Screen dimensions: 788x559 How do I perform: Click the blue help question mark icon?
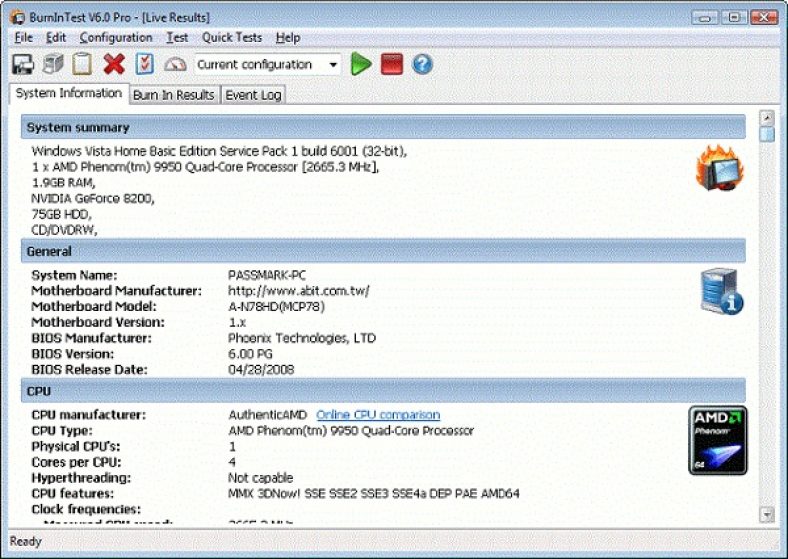tap(422, 64)
